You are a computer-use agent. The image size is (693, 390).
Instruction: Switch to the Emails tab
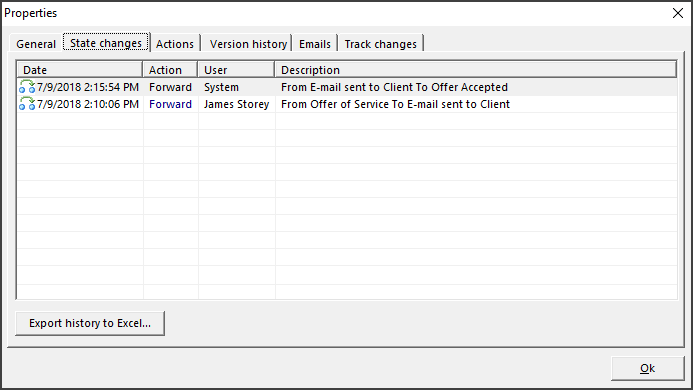coord(315,44)
